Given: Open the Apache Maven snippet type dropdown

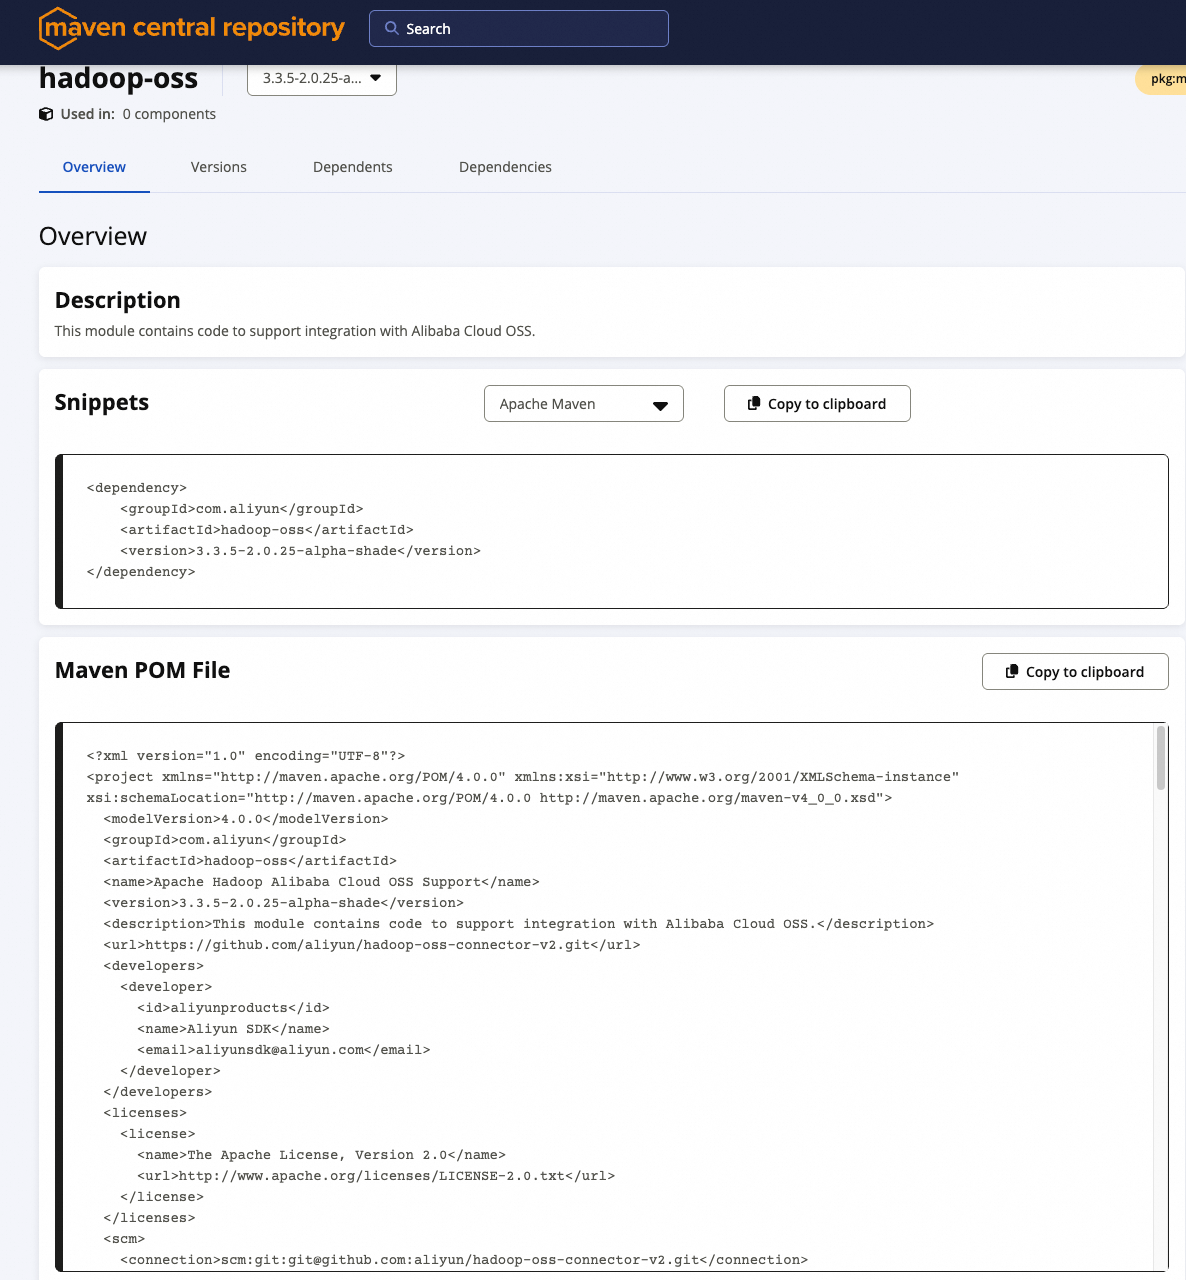Looking at the screenshot, I should click(584, 404).
